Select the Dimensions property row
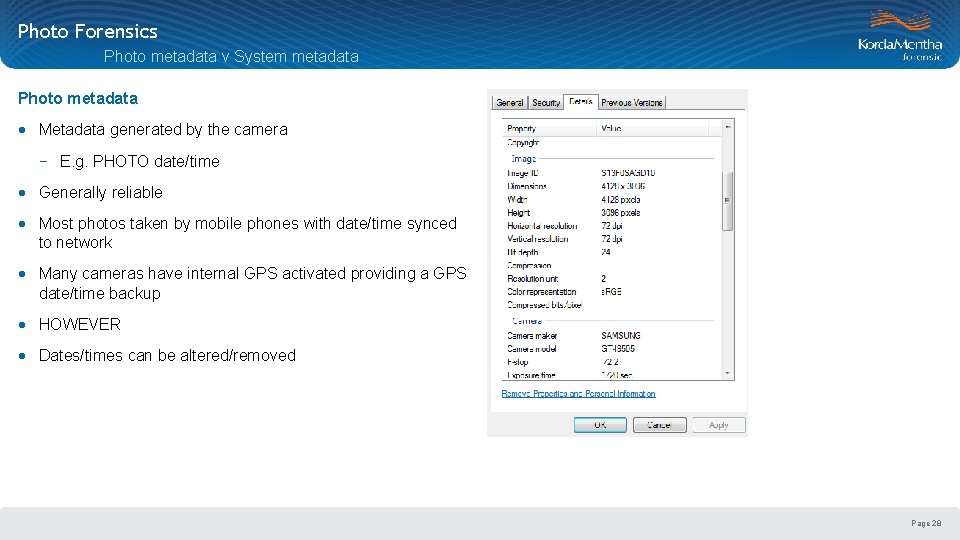This screenshot has height=540, width=960. point(612,186)
